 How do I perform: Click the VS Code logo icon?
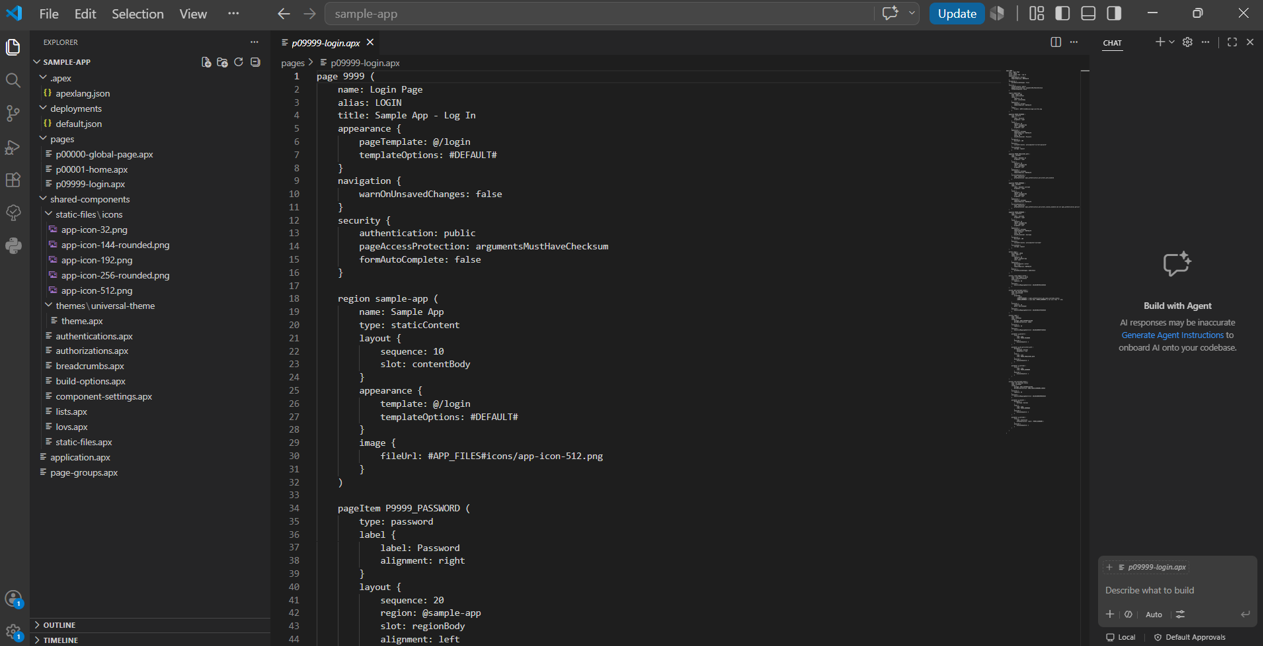(x=14, y=13)
